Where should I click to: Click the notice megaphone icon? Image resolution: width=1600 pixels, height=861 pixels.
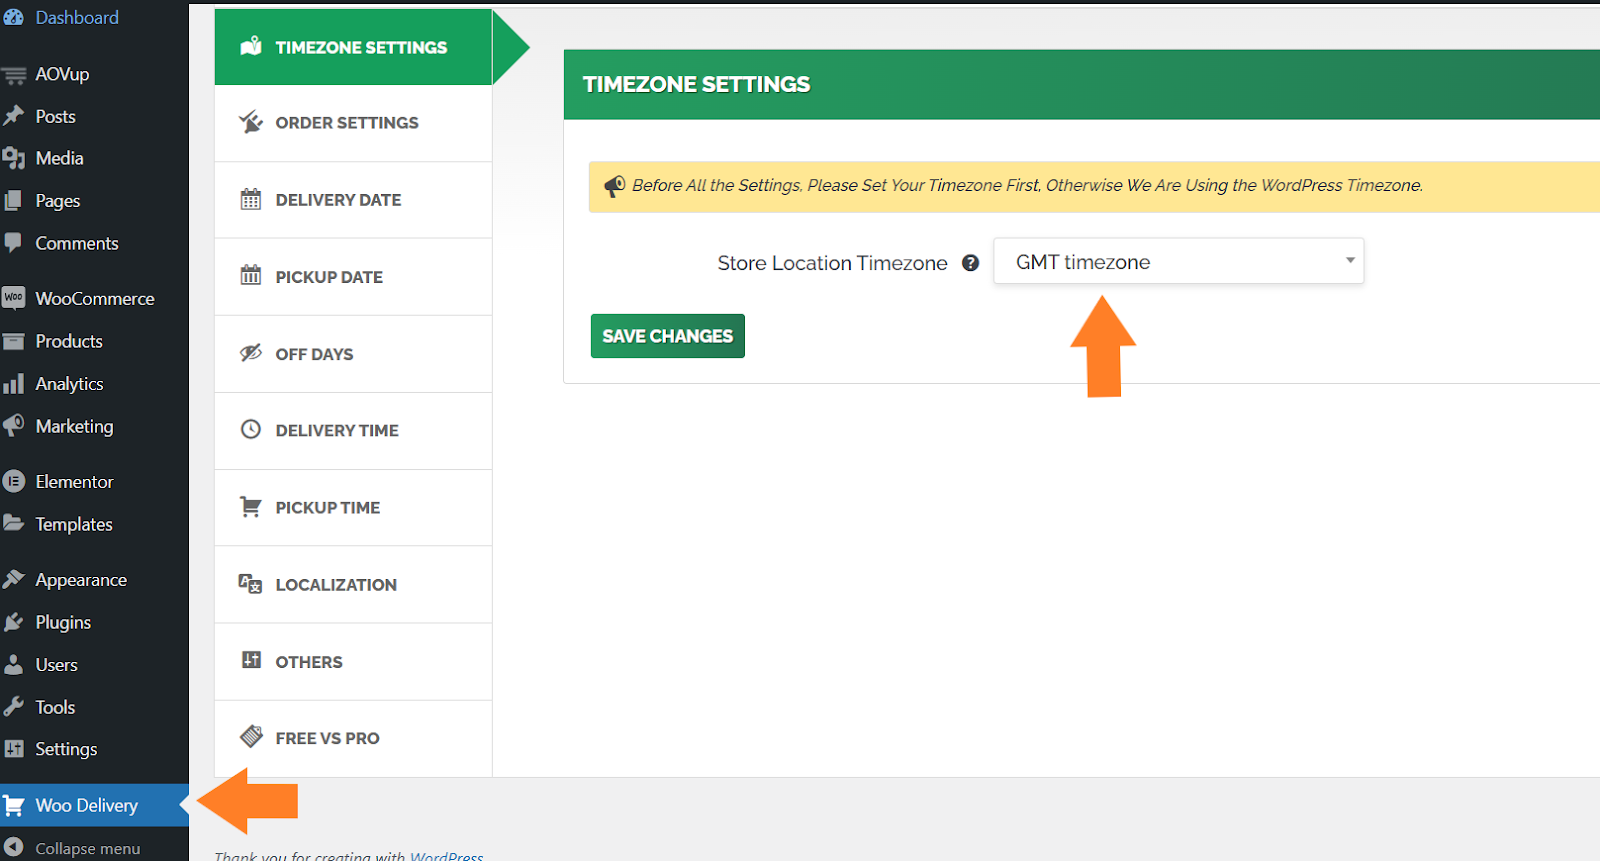pos(615,186)
